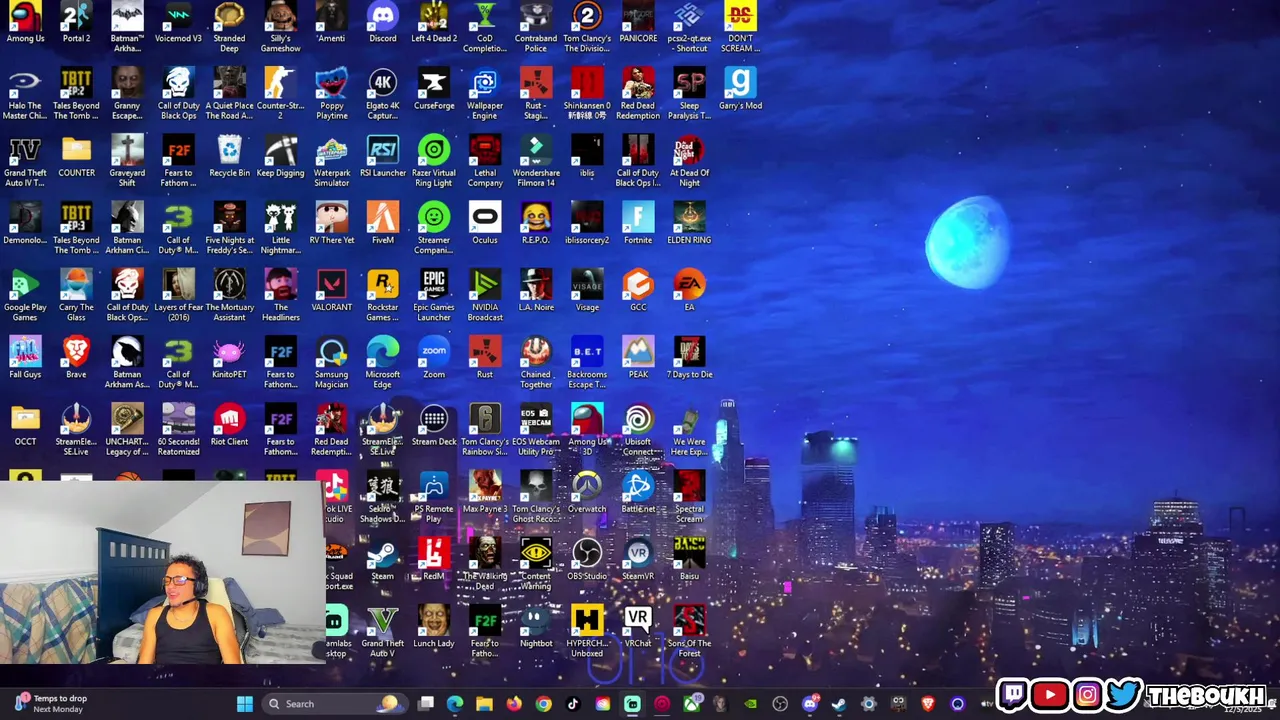This screenshot has height=720, width=1280.
Task: Open the 'Temps to drop' weather widget
Action: click(x=50, y=704)
